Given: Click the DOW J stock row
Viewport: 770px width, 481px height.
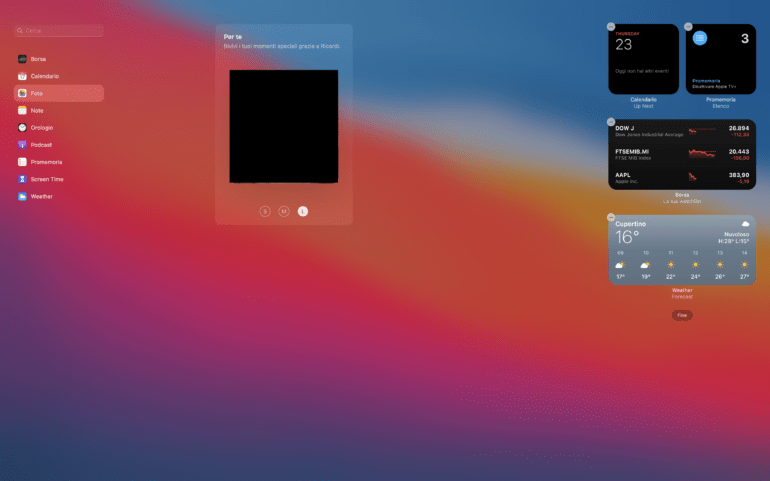Looking at the screenshot, I should pos(682,131).
